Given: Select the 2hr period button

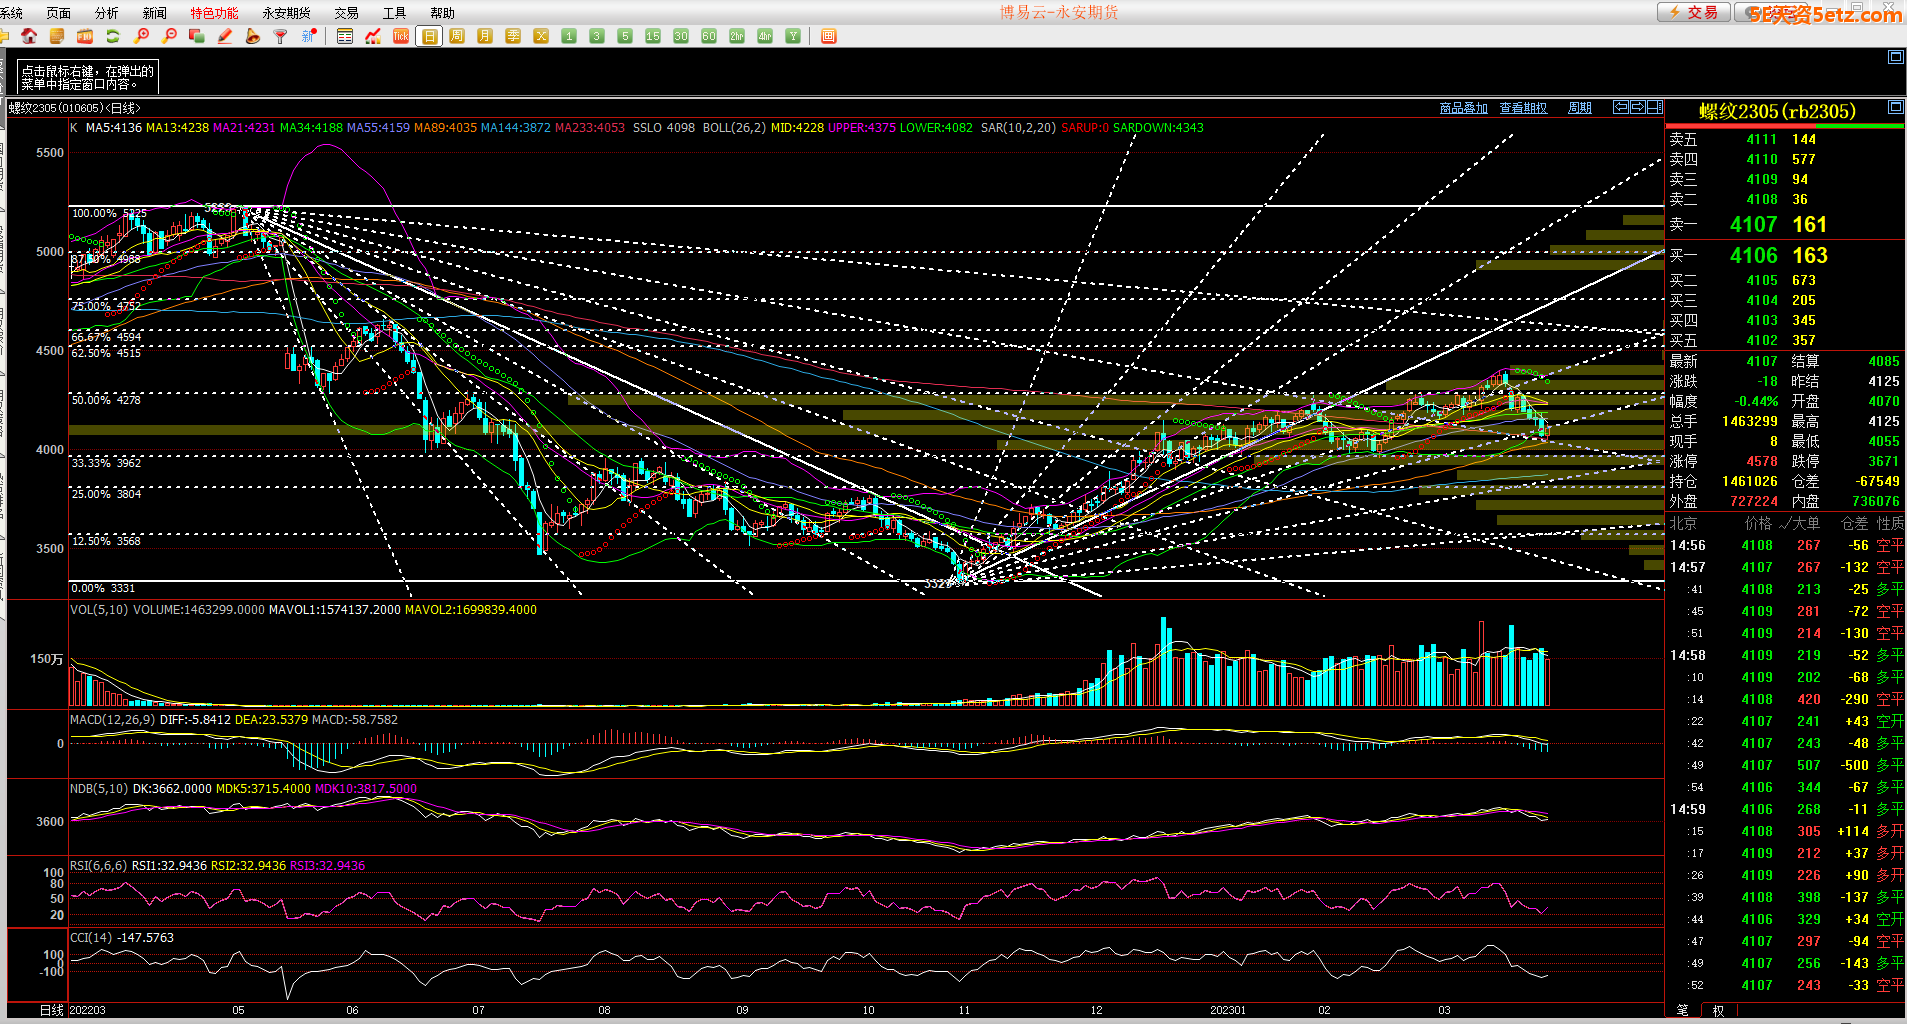Looking at the screenshot, I should tap(737, 36).
